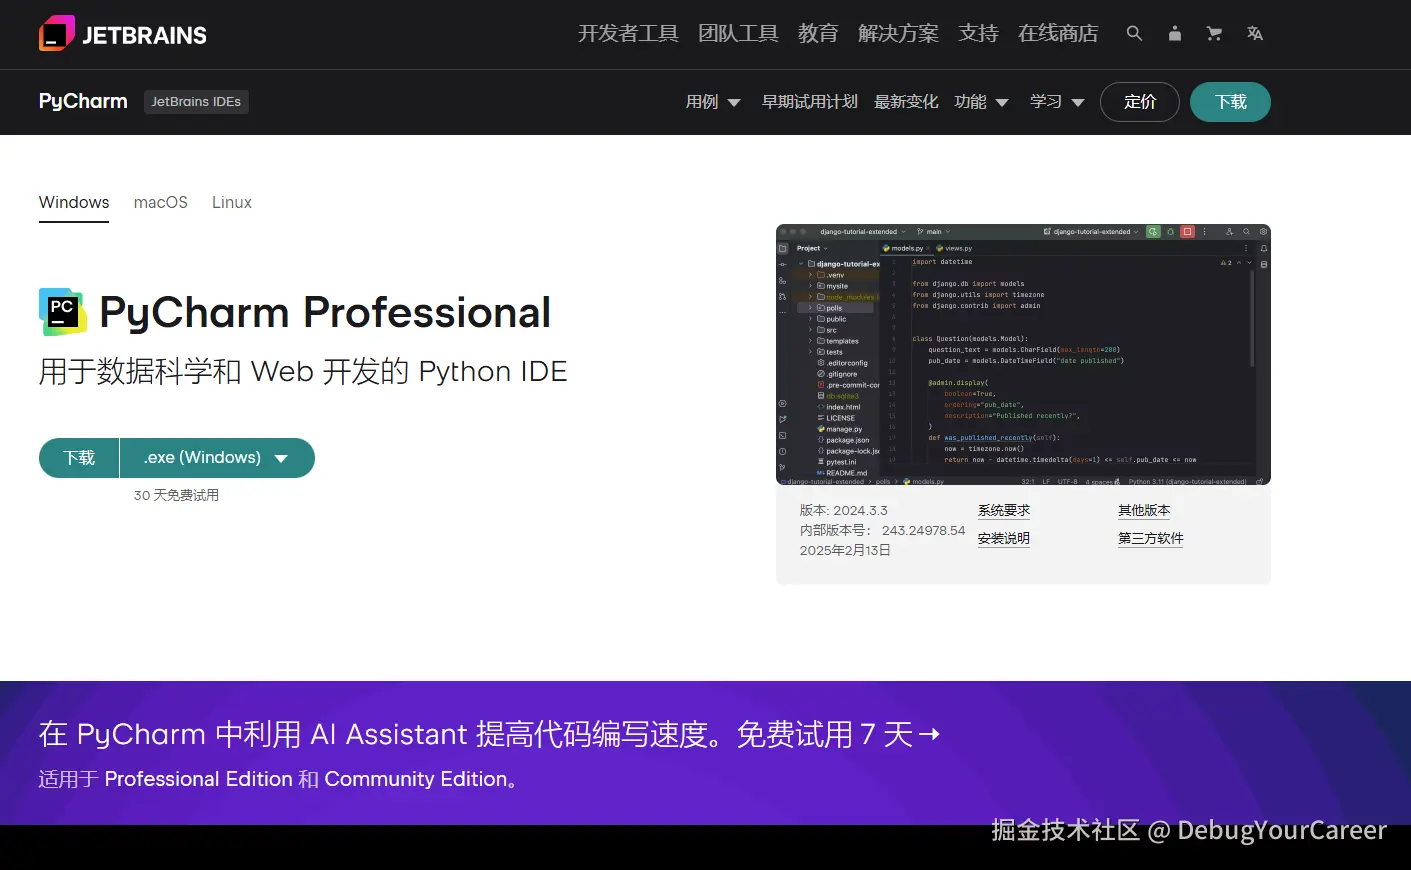Open 早期试用计划 page
The image size is (1411, 870).
tap(810, 101)
